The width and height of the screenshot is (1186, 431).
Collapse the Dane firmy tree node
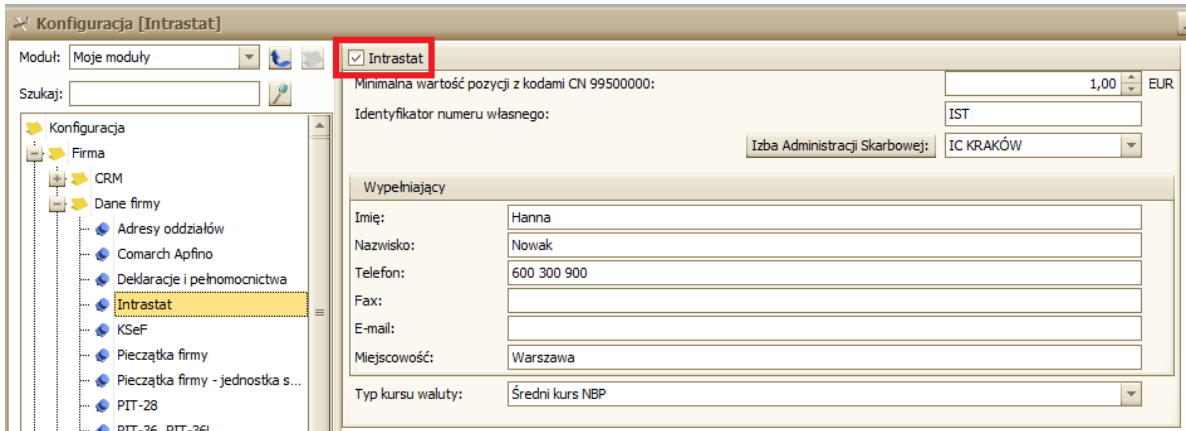pyautogui.click(x=58, y=204)
